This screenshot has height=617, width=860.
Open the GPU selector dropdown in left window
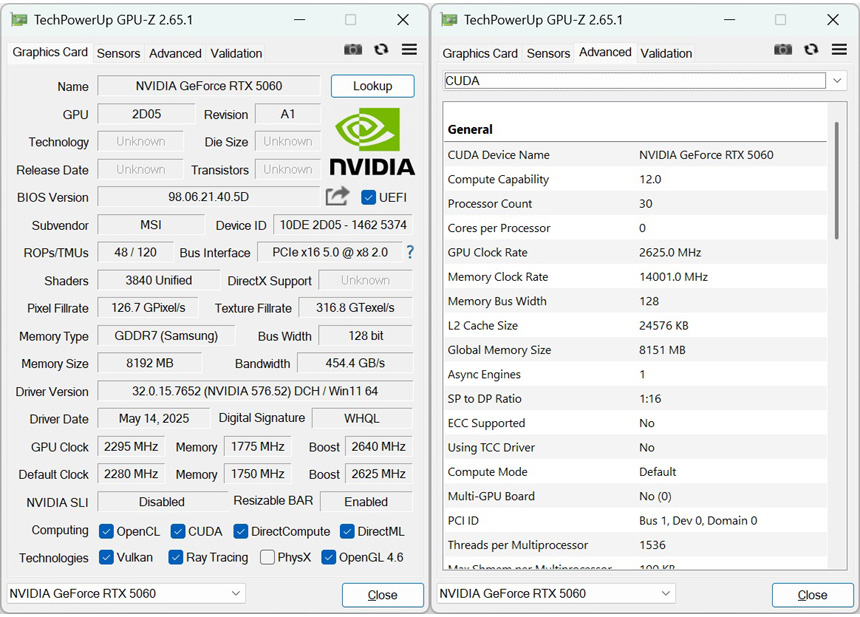tap(236, 594)
